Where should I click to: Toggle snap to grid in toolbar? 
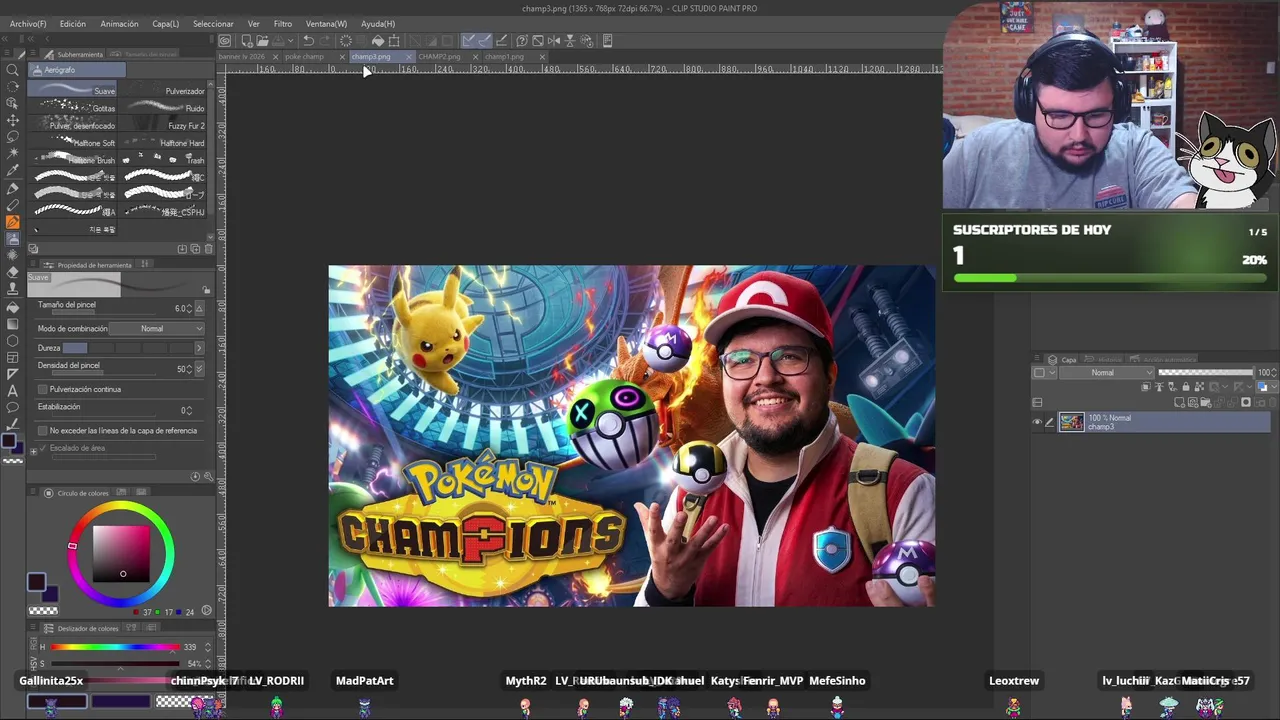[502, 41]
